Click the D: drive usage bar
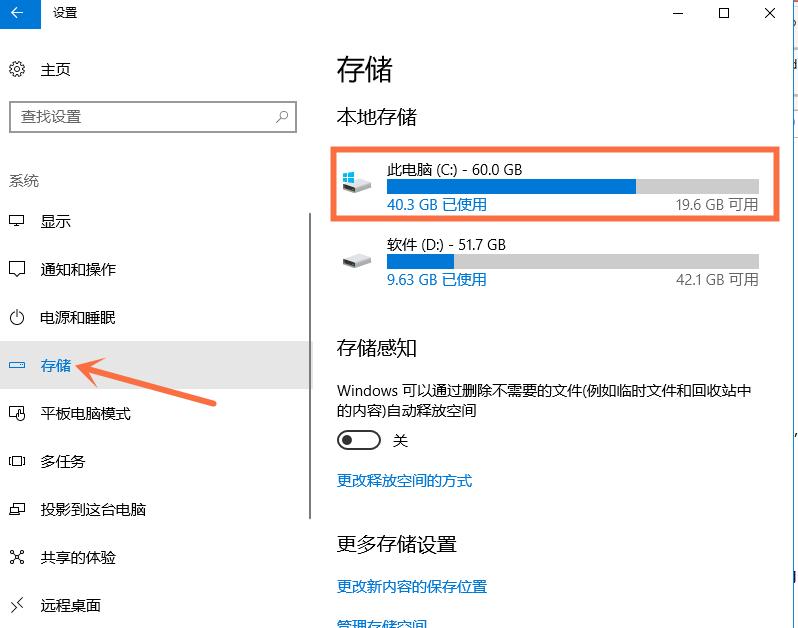Viewport: 798px width, 628px height. click(x=573, y=261)
